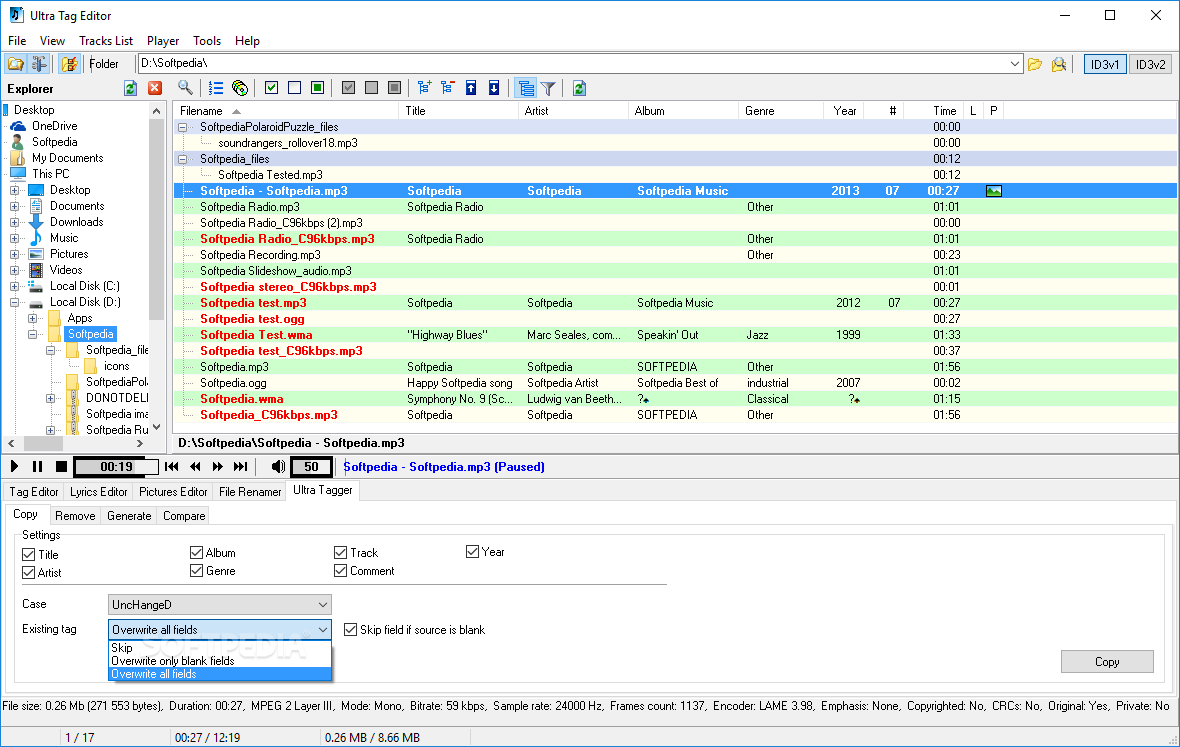Expand Local Disk (C:) in Explorer

point(14,287)
